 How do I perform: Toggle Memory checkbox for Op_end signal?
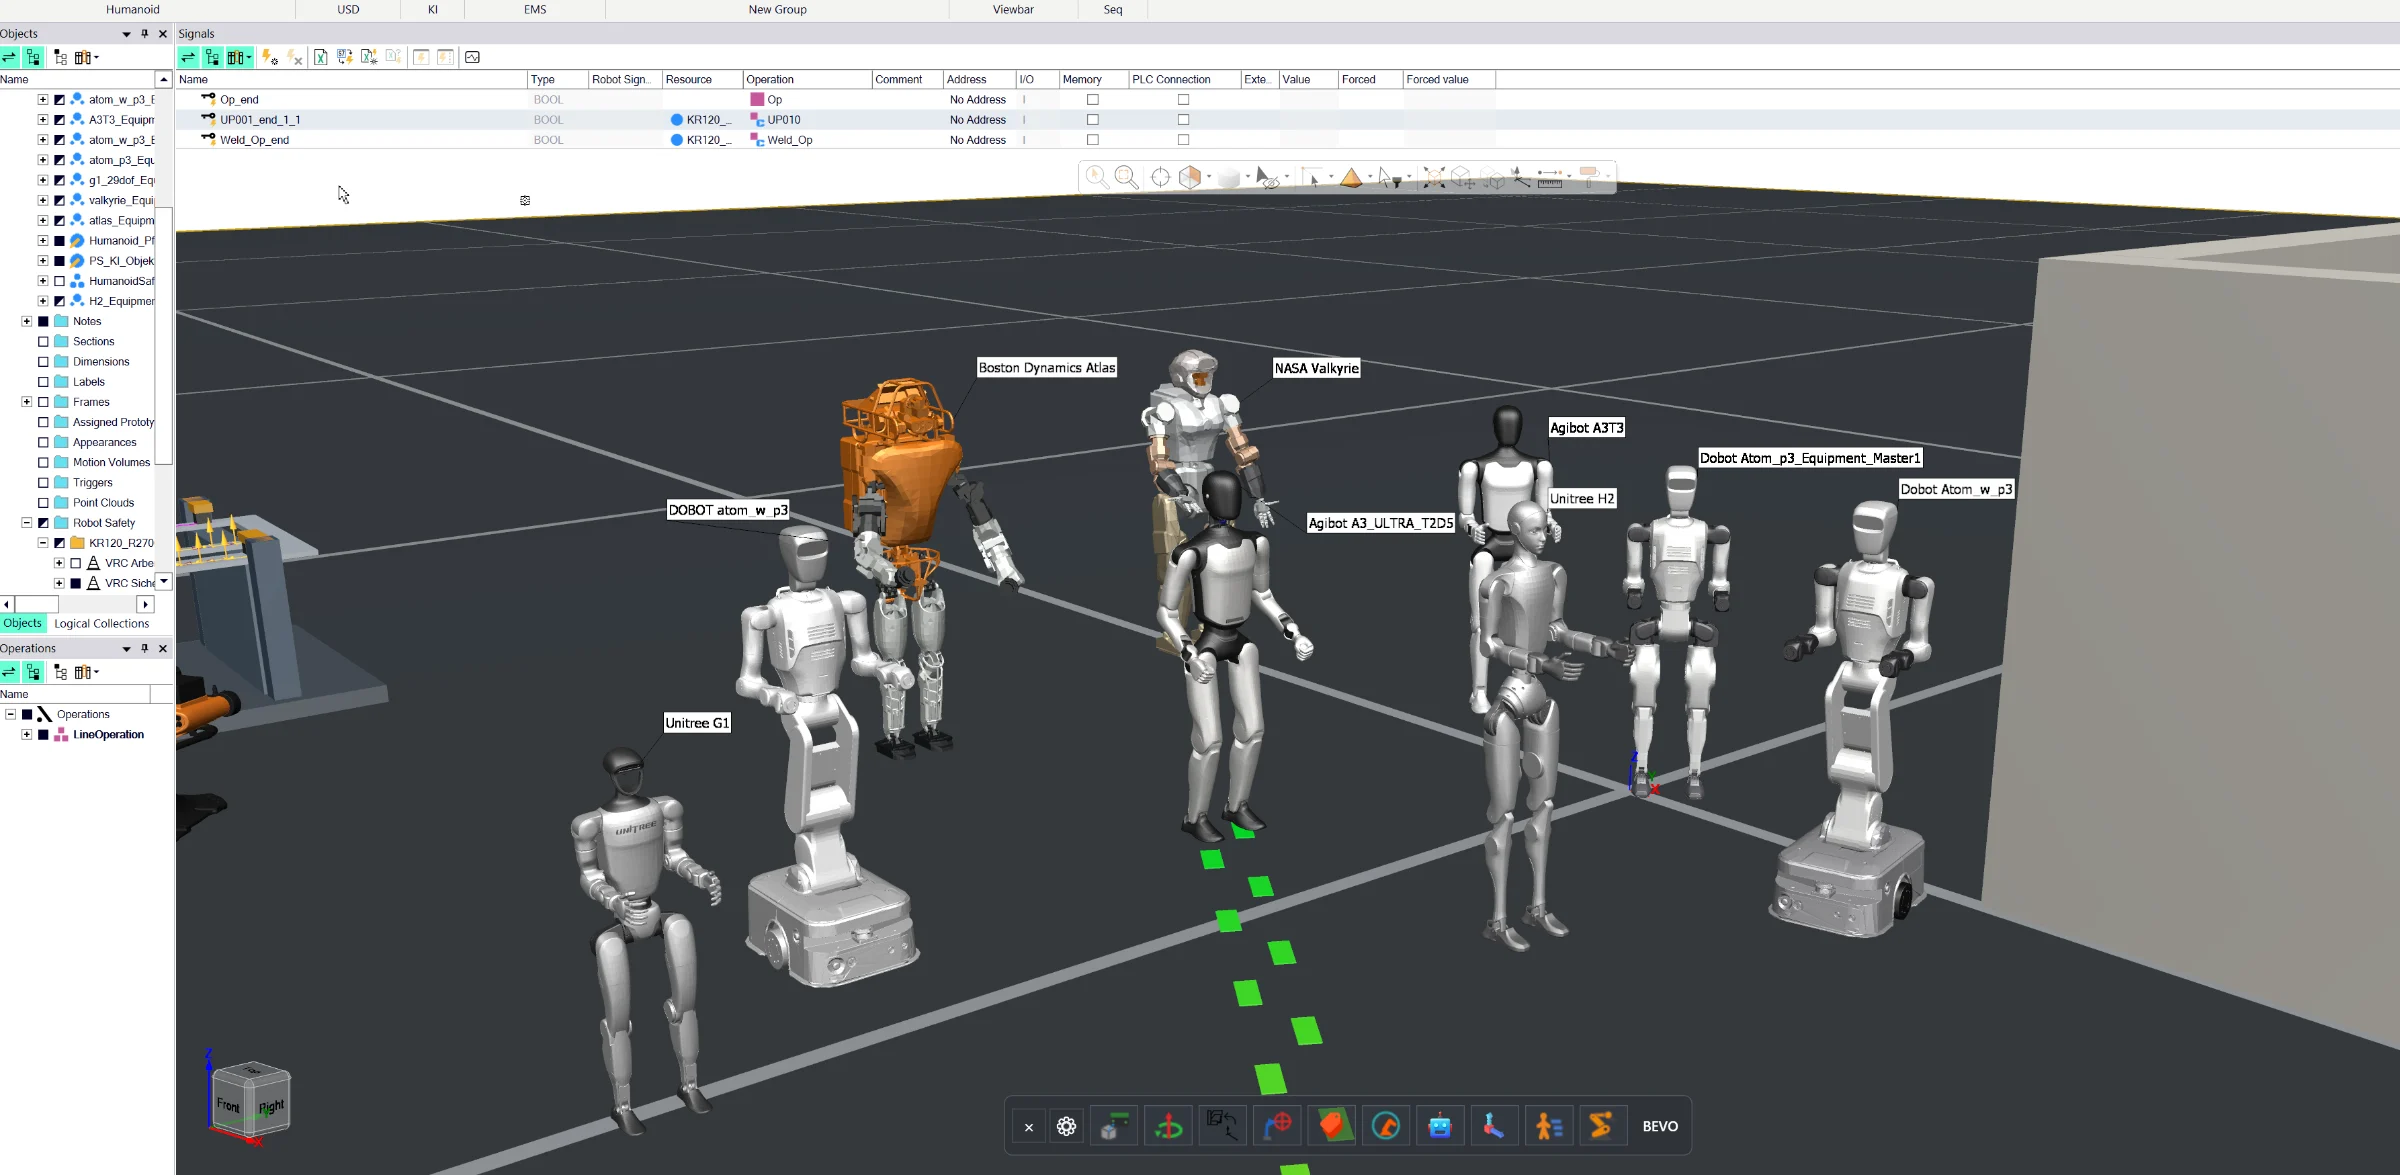click(1092, 99)
